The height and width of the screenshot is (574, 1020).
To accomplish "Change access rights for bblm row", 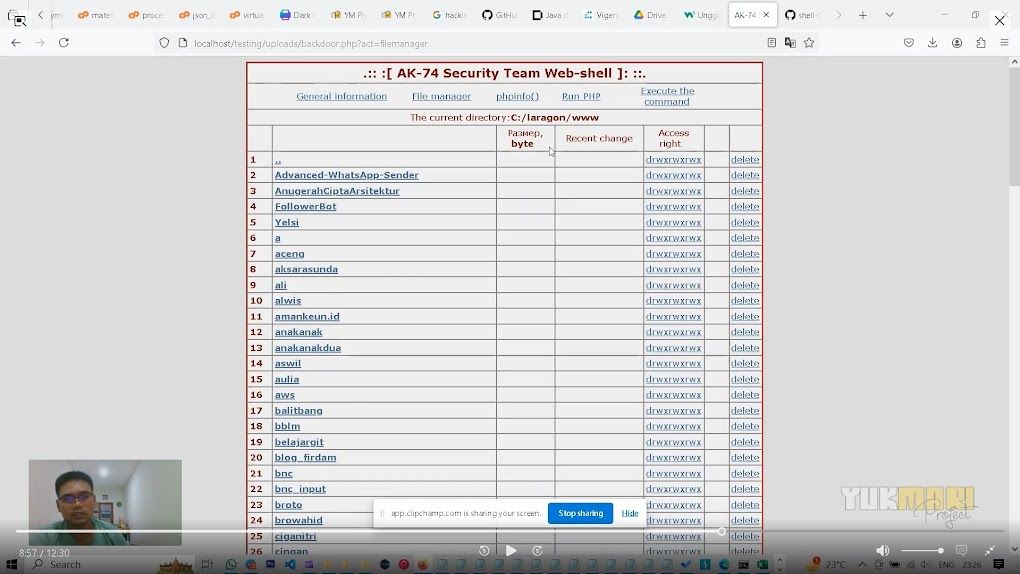I will click(673, 426).
